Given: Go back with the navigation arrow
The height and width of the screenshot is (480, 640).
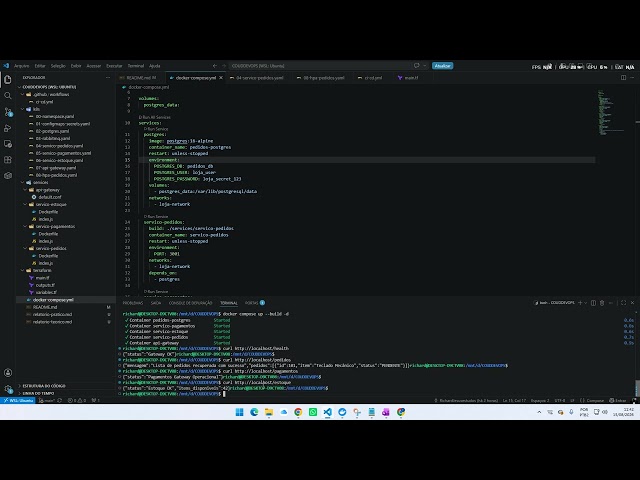Looking at the screenshot, I should click(215, 66).
